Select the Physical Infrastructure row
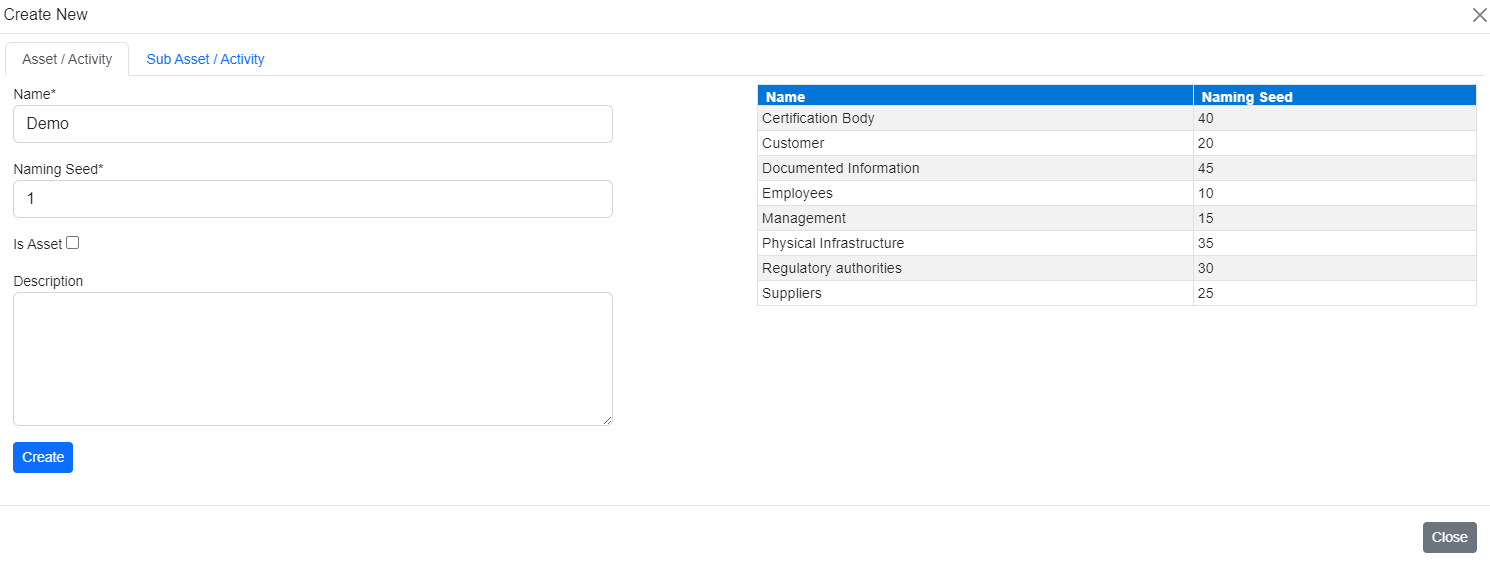This screenshot has width=1490, height=562. [833, 243]
